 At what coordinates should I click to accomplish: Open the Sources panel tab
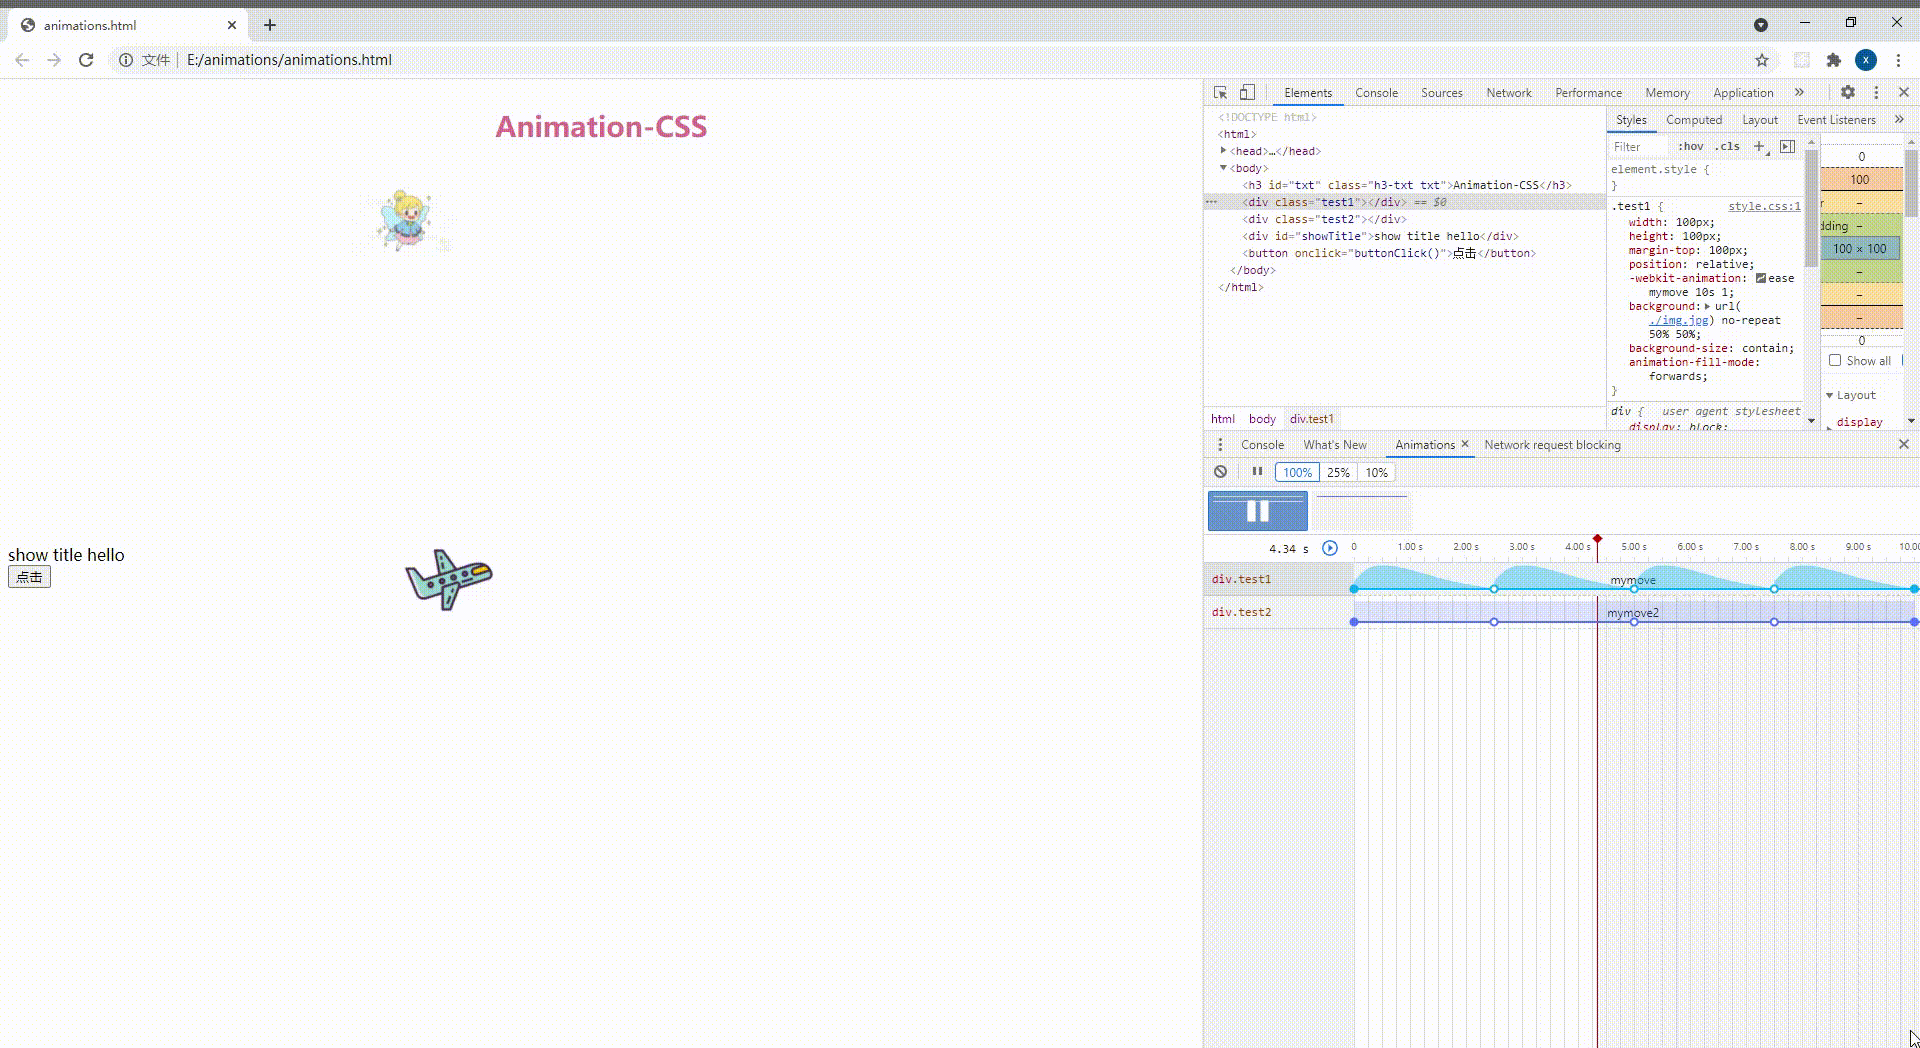click(1442, 93)
